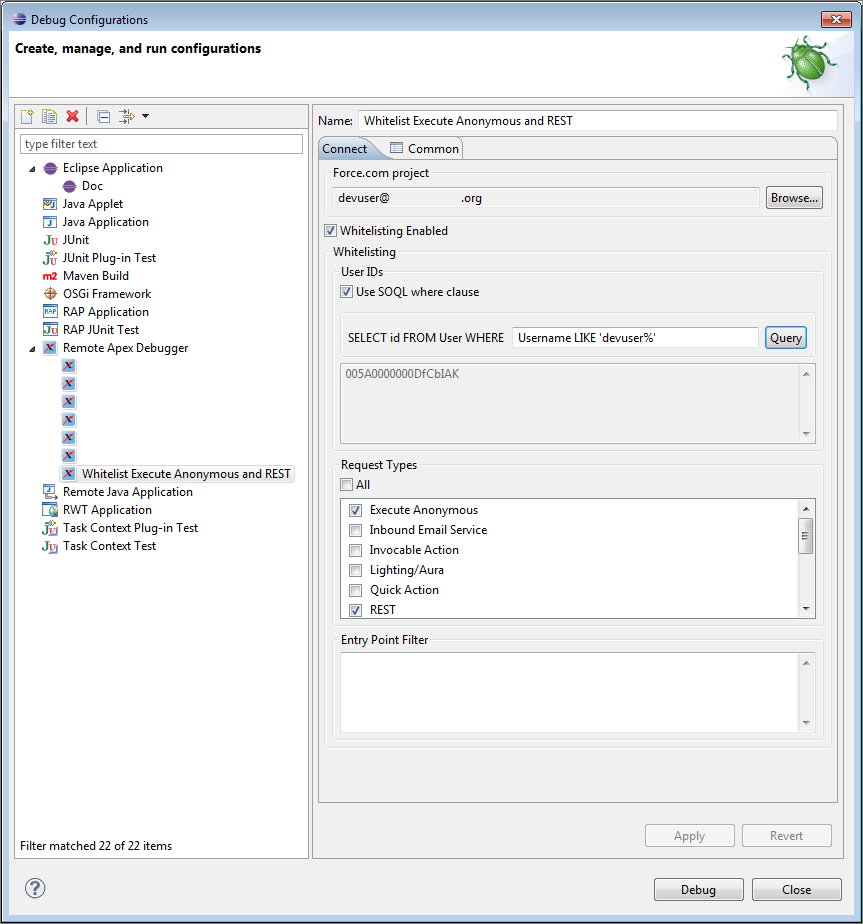
Task: Click the Entry Point Filter text area
Action: (569, 692)
